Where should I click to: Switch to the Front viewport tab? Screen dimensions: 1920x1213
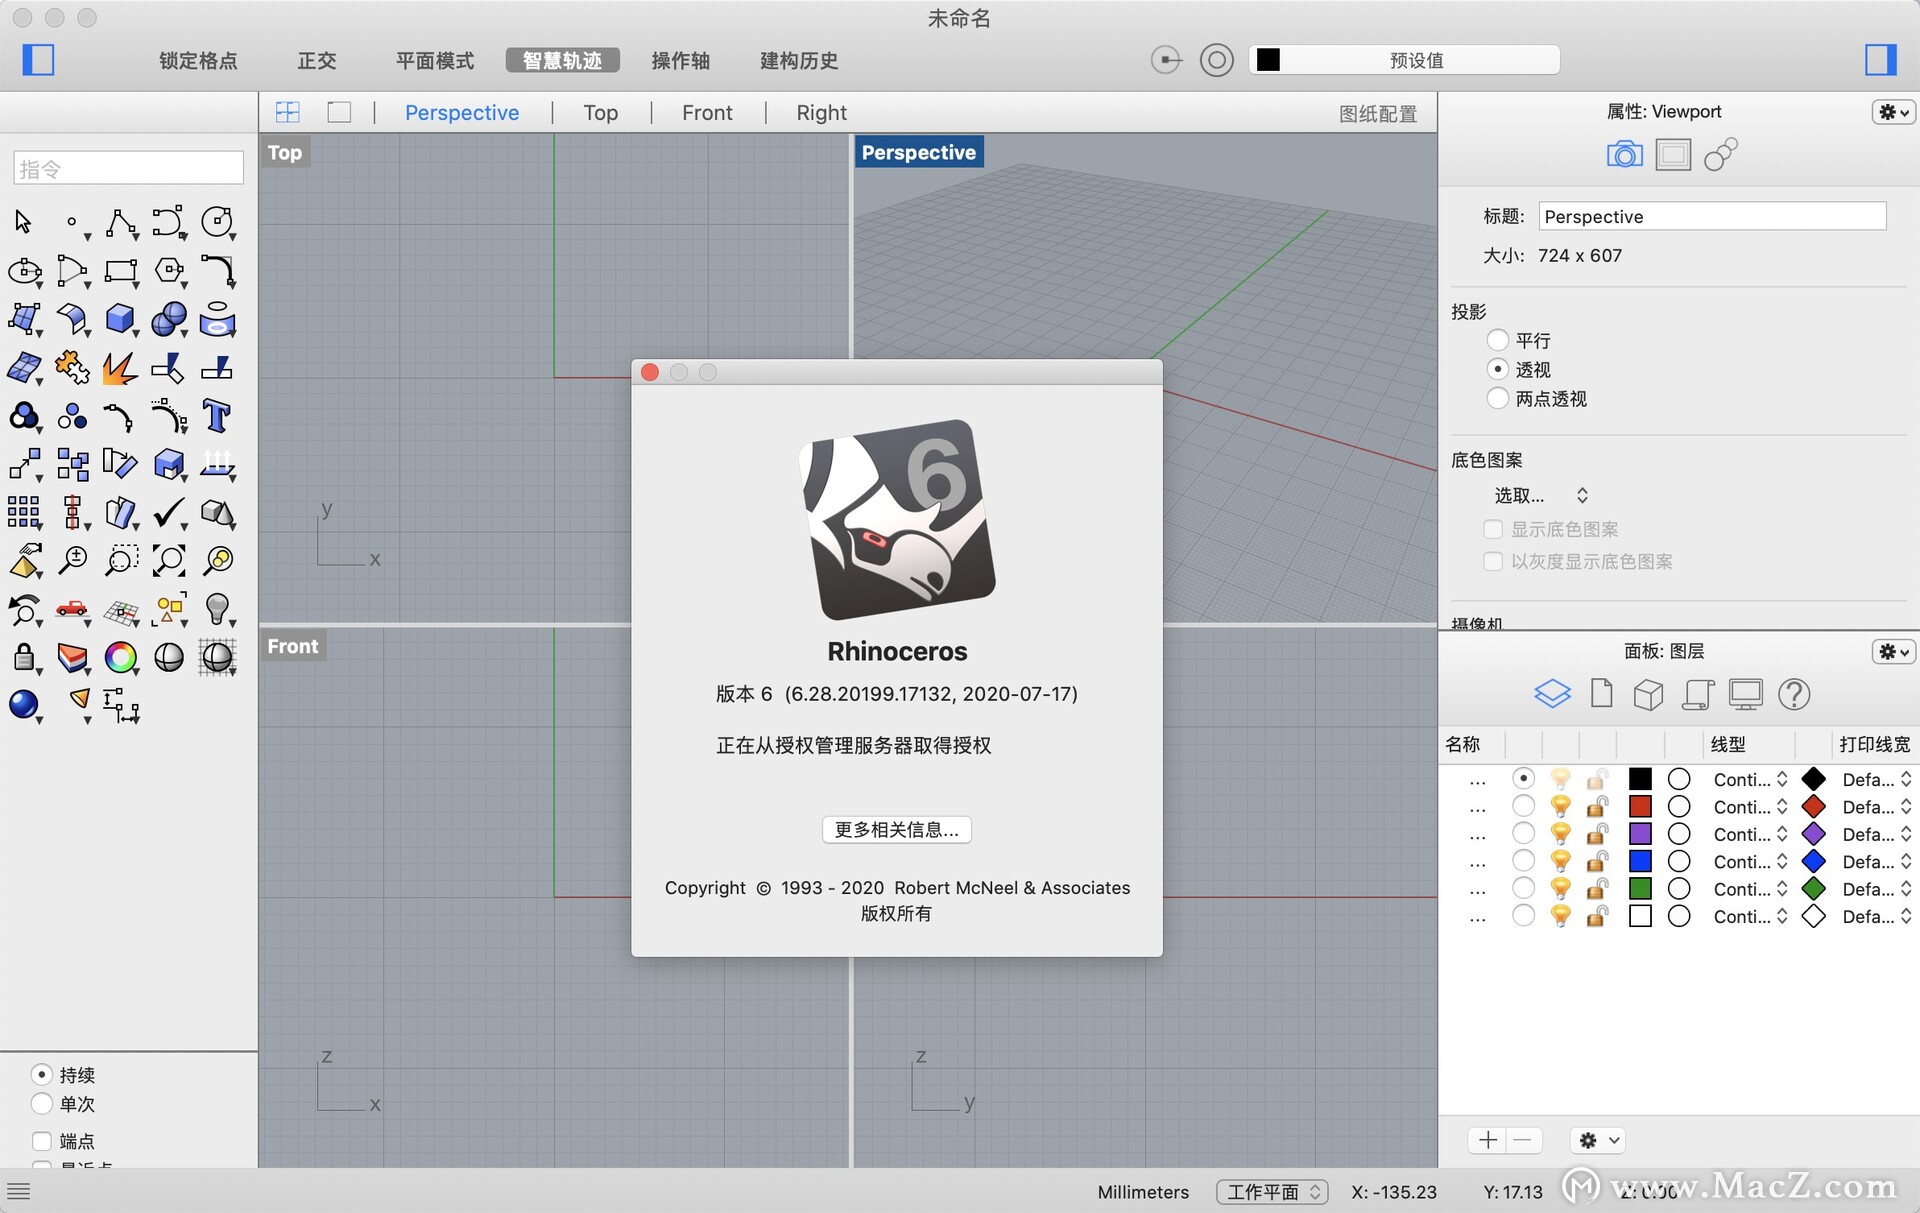point(706,112)
